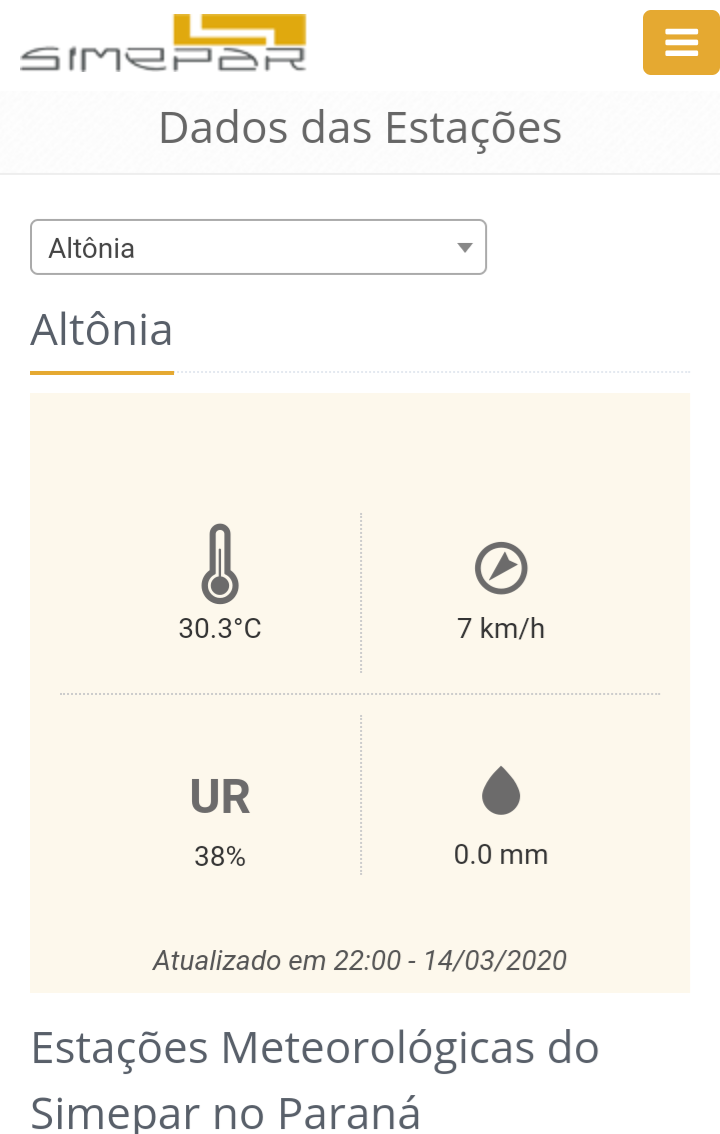Click the 30.3°C temperature reading
The width and height of the screenshot is (720, 1134).
pos(220,628)
